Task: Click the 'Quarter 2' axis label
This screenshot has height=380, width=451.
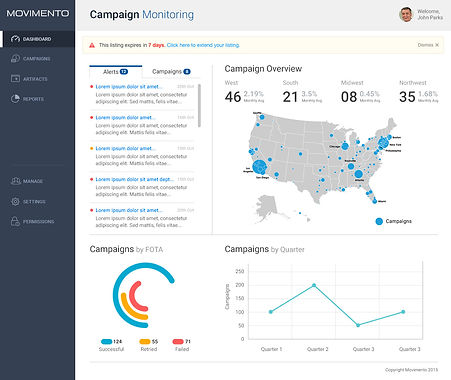Action: point(317,349)
